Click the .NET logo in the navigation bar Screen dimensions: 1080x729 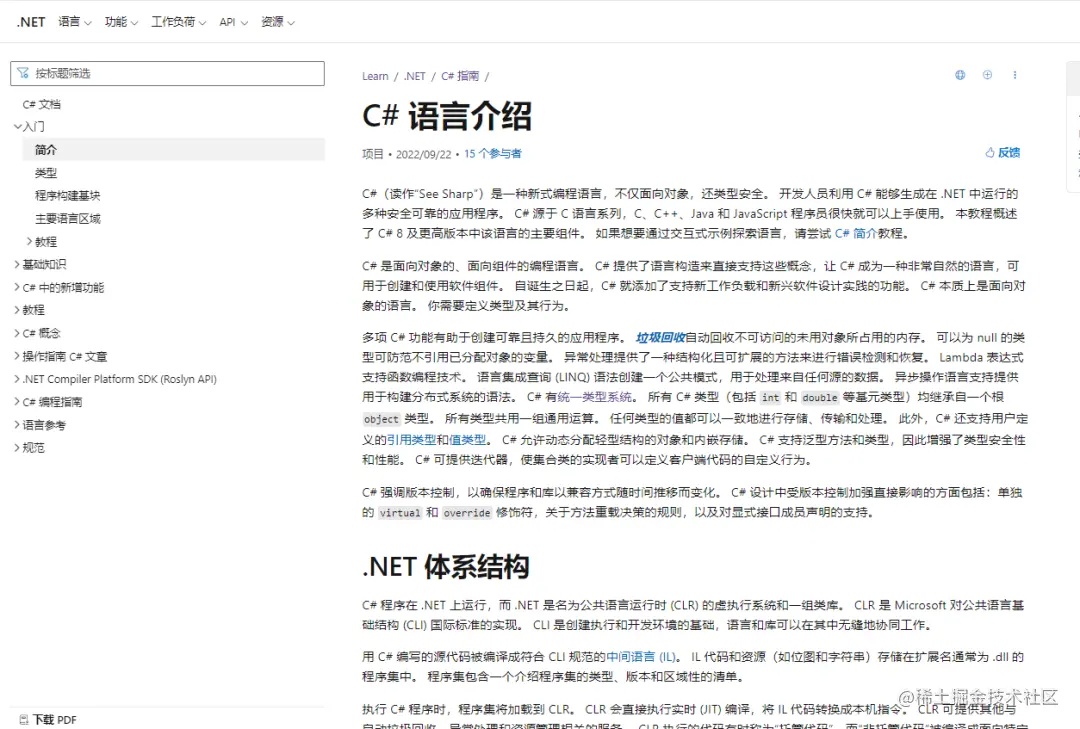pyautogui.click(x=30, y=21)
